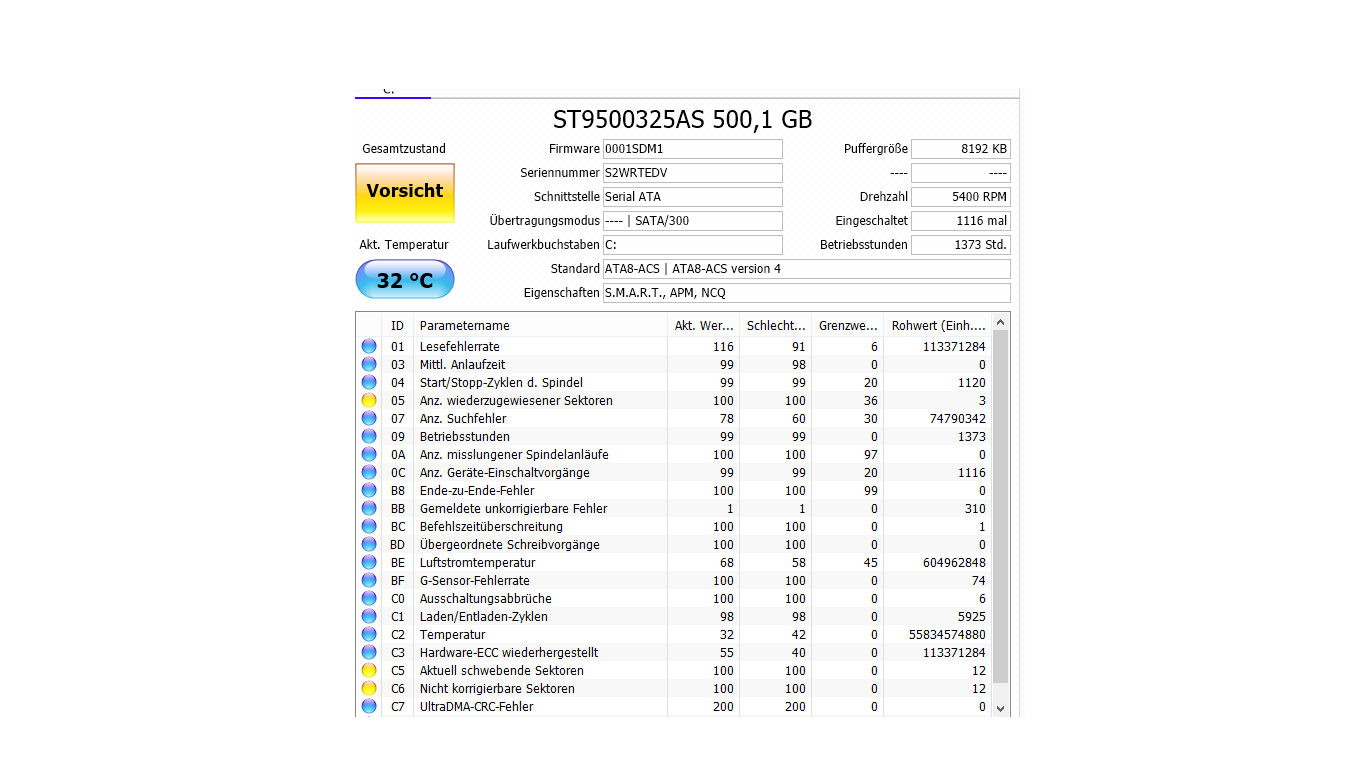Click the status icon for row 09 Betriebsstunden

coord(369,437)
